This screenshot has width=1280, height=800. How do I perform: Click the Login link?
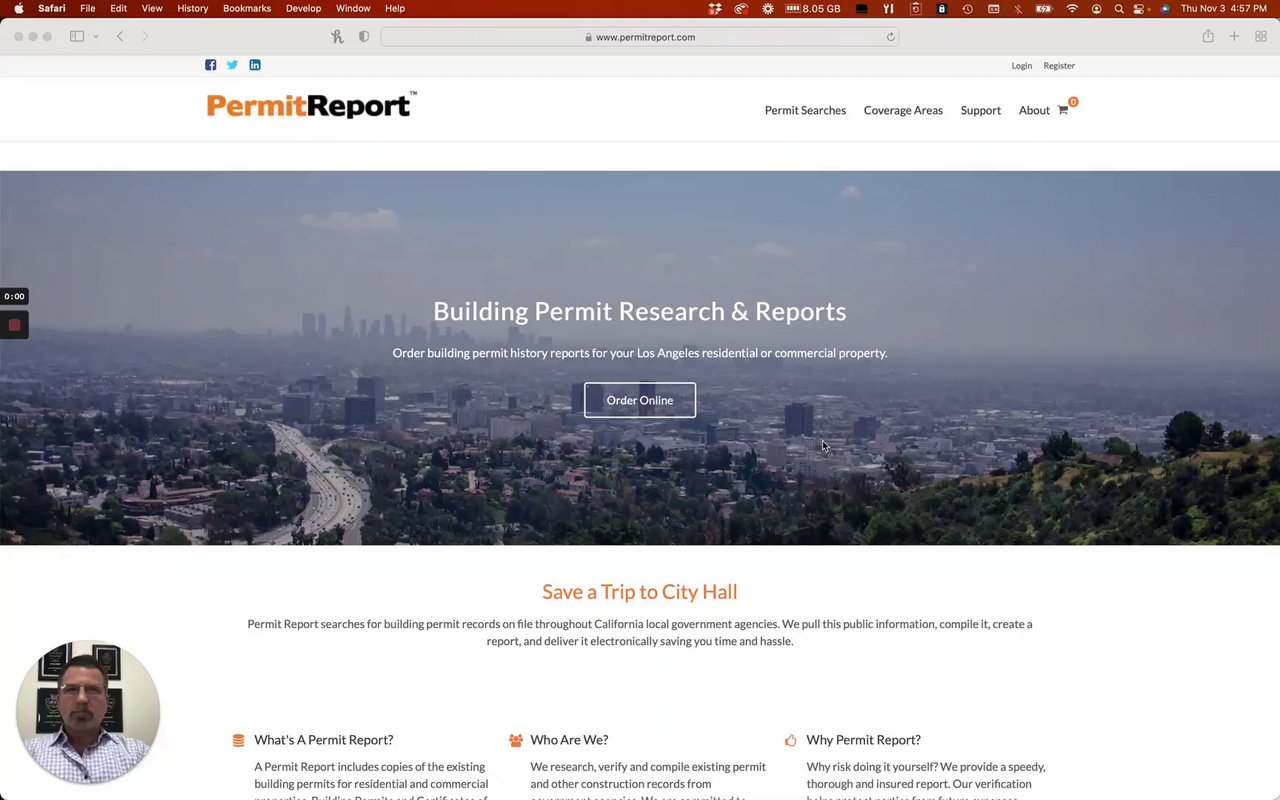pyautogui.click(x=1021, y=66)
